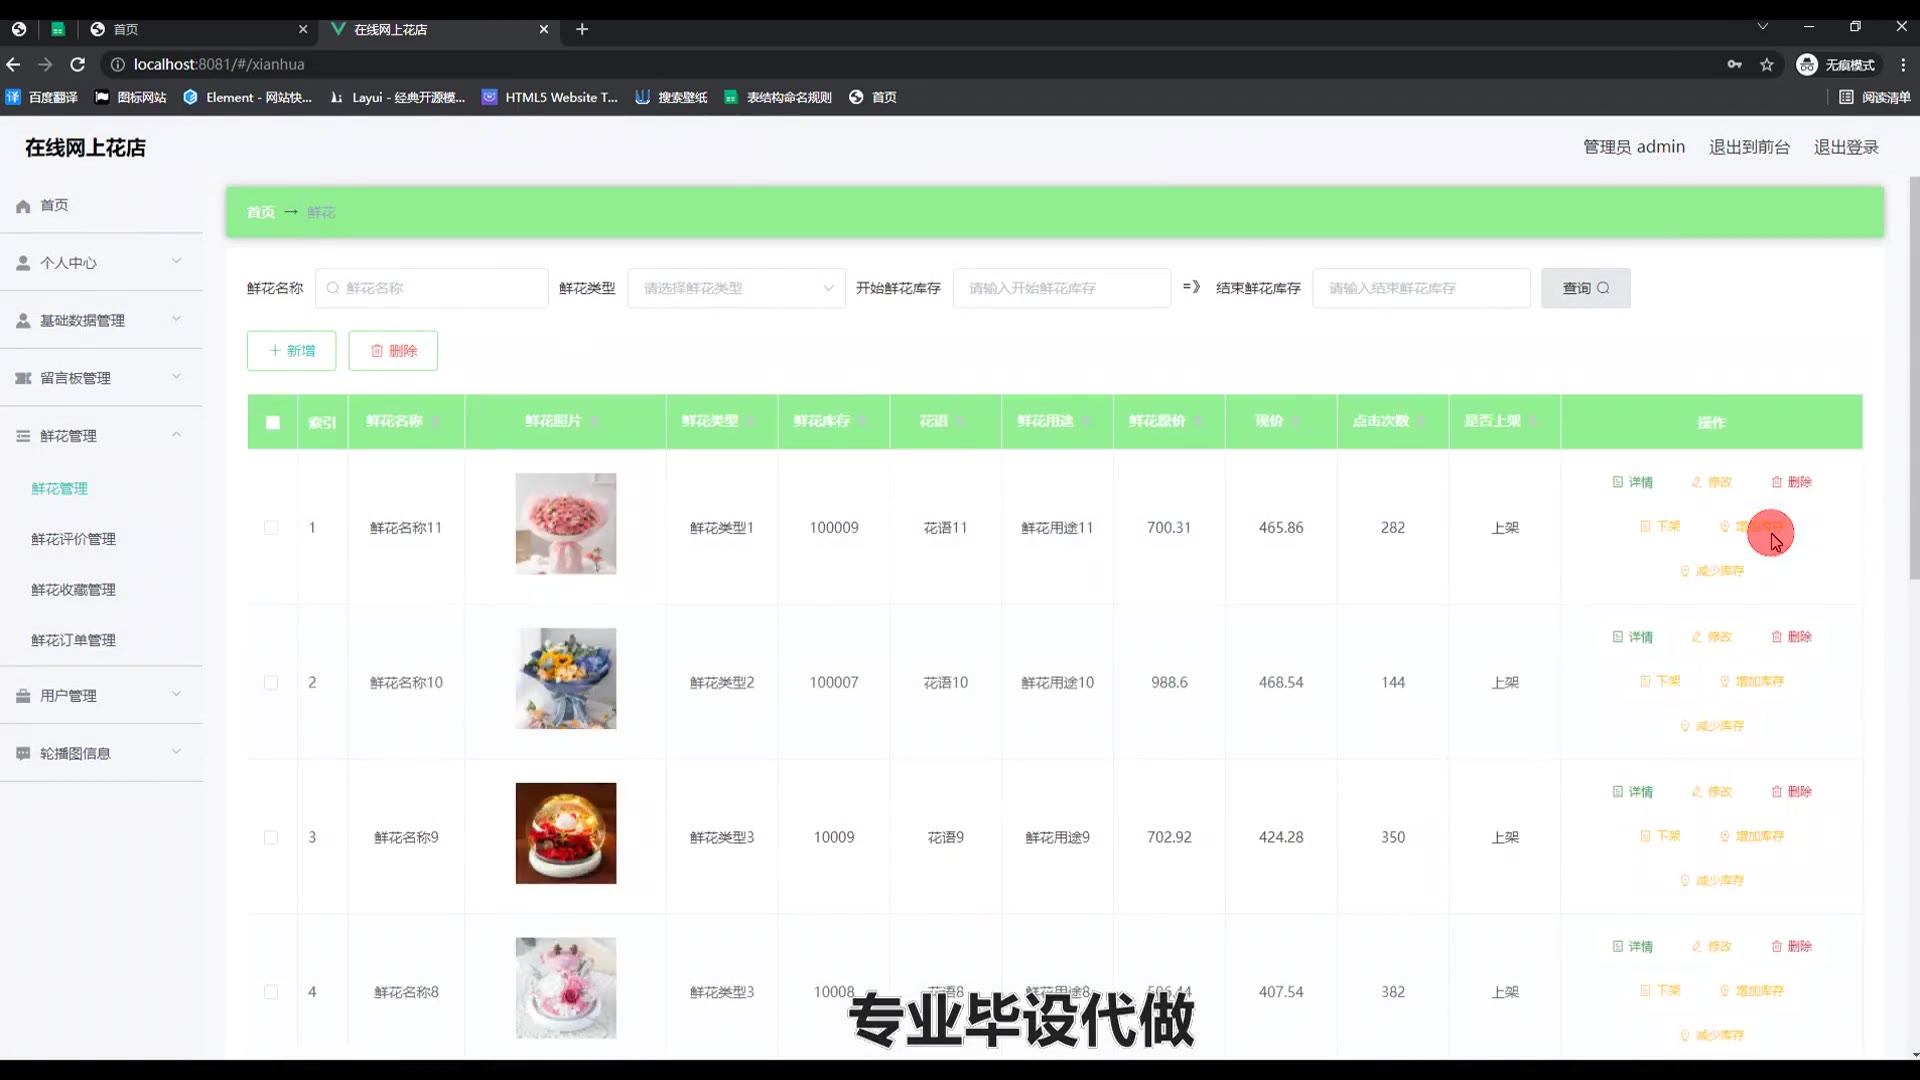Reload the page with browser refresh icon
The width and height of the screenshot is (1920, 1080).
tap(78, 65)
